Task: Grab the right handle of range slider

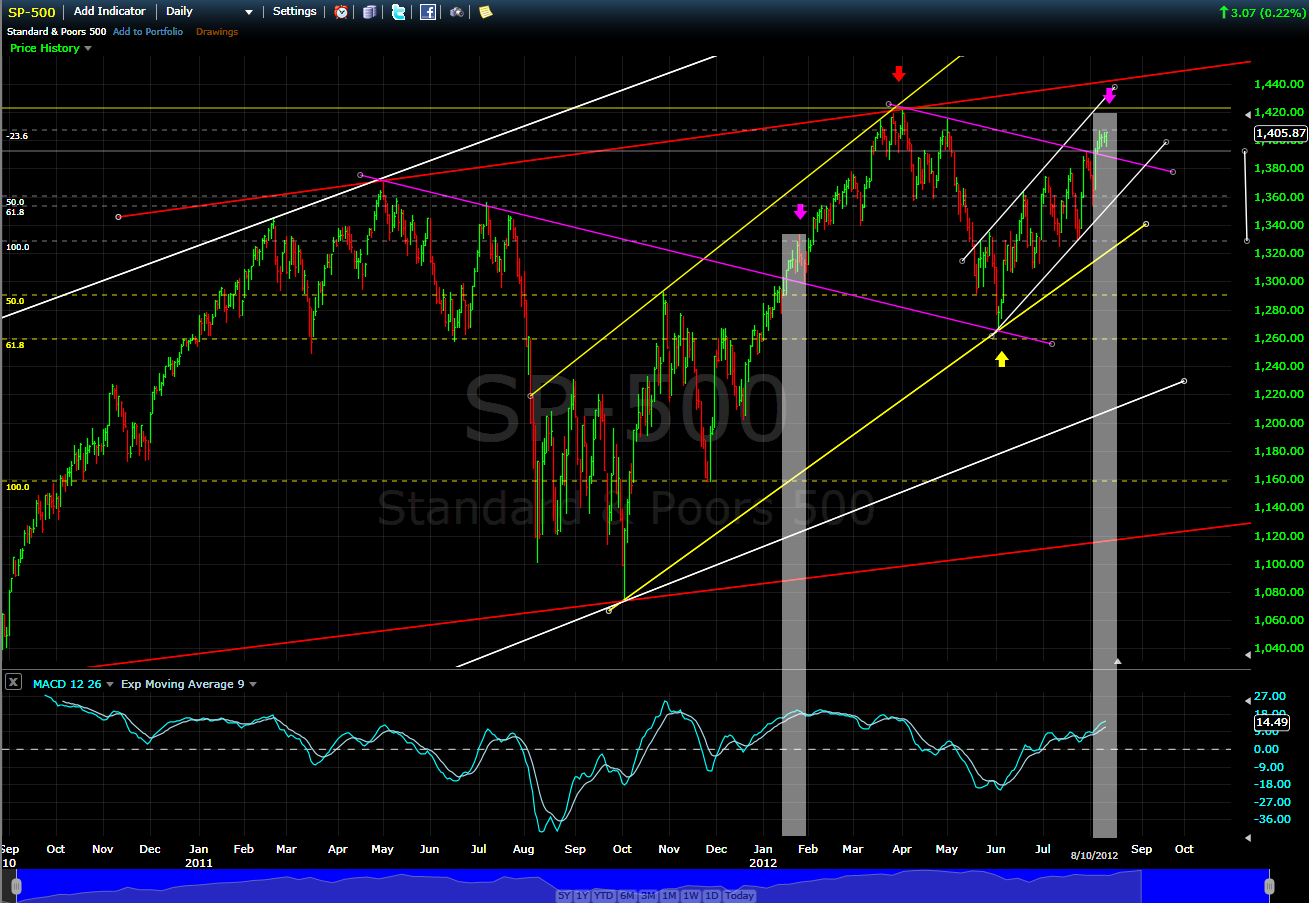Action: (x=1269, y=886)
